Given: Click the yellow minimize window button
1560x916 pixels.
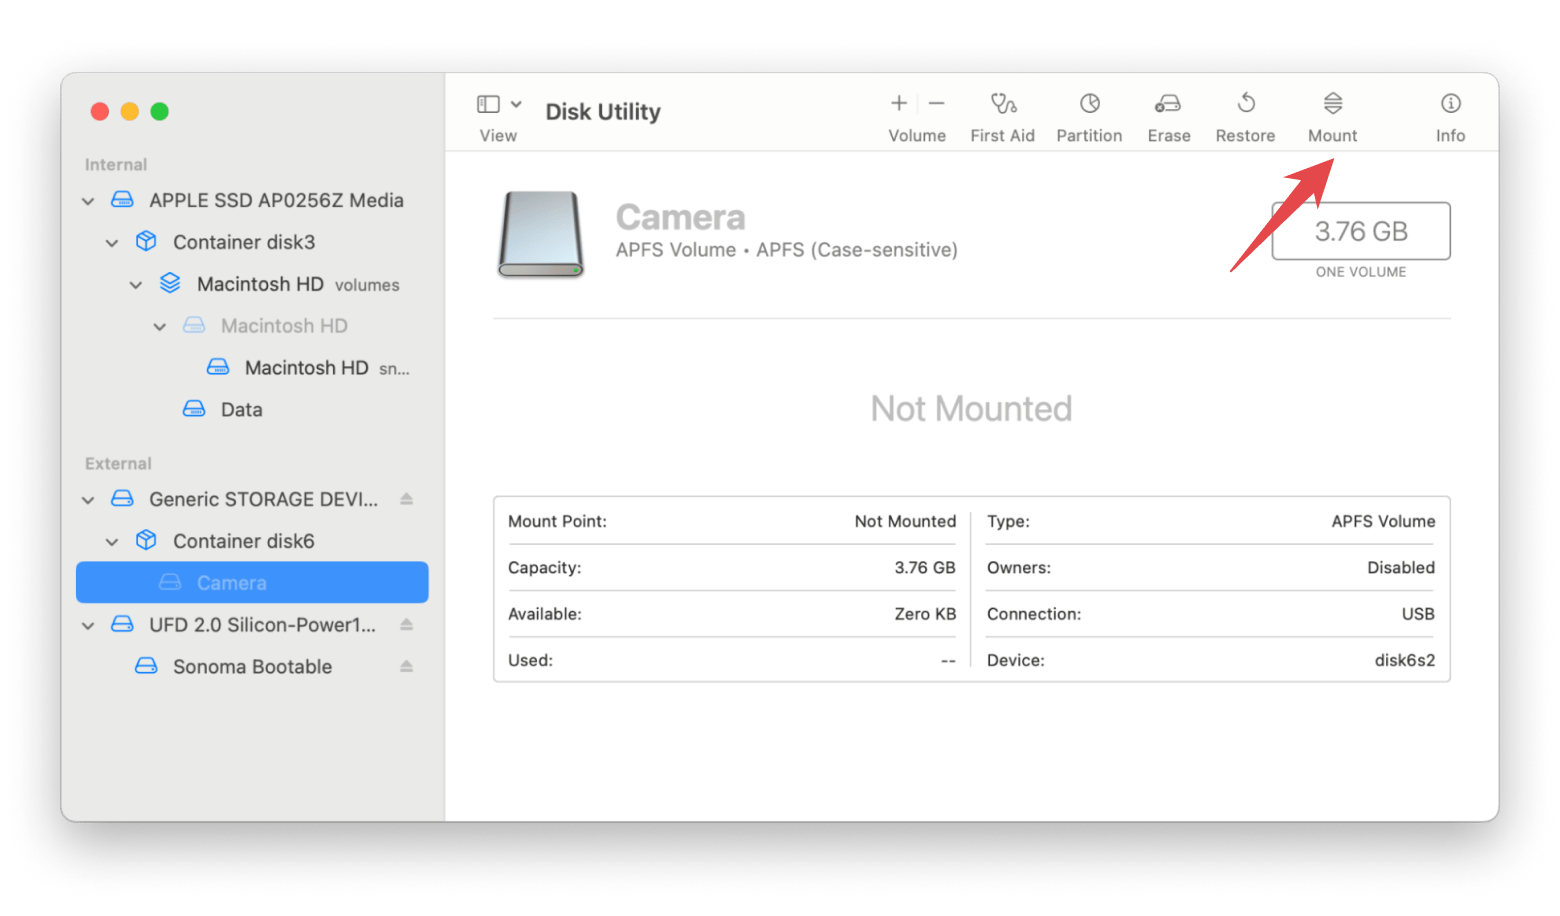Looking at the screenshot, I should 129,111.
